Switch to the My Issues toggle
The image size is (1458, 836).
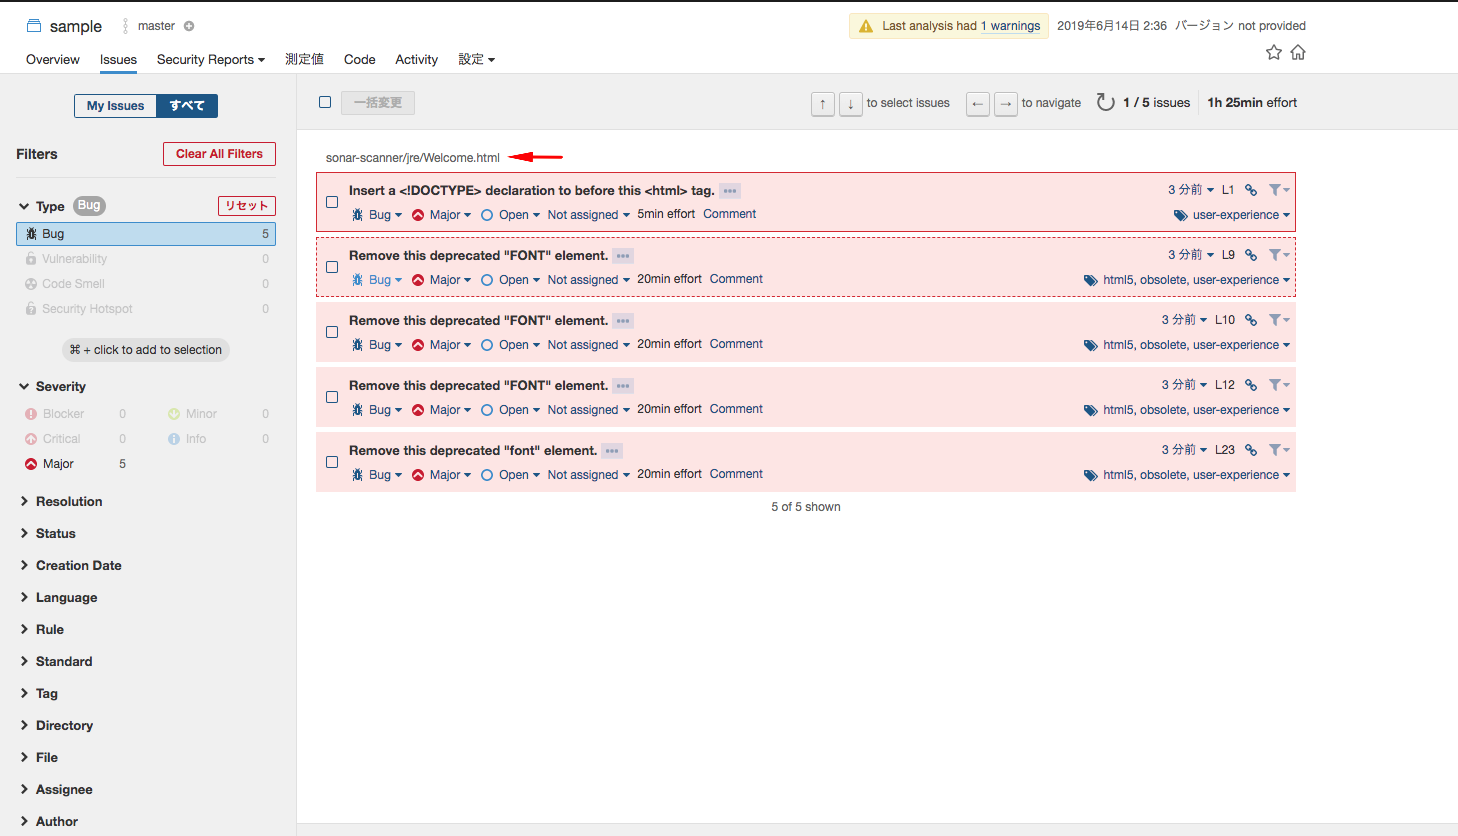(x=115, y=106)
